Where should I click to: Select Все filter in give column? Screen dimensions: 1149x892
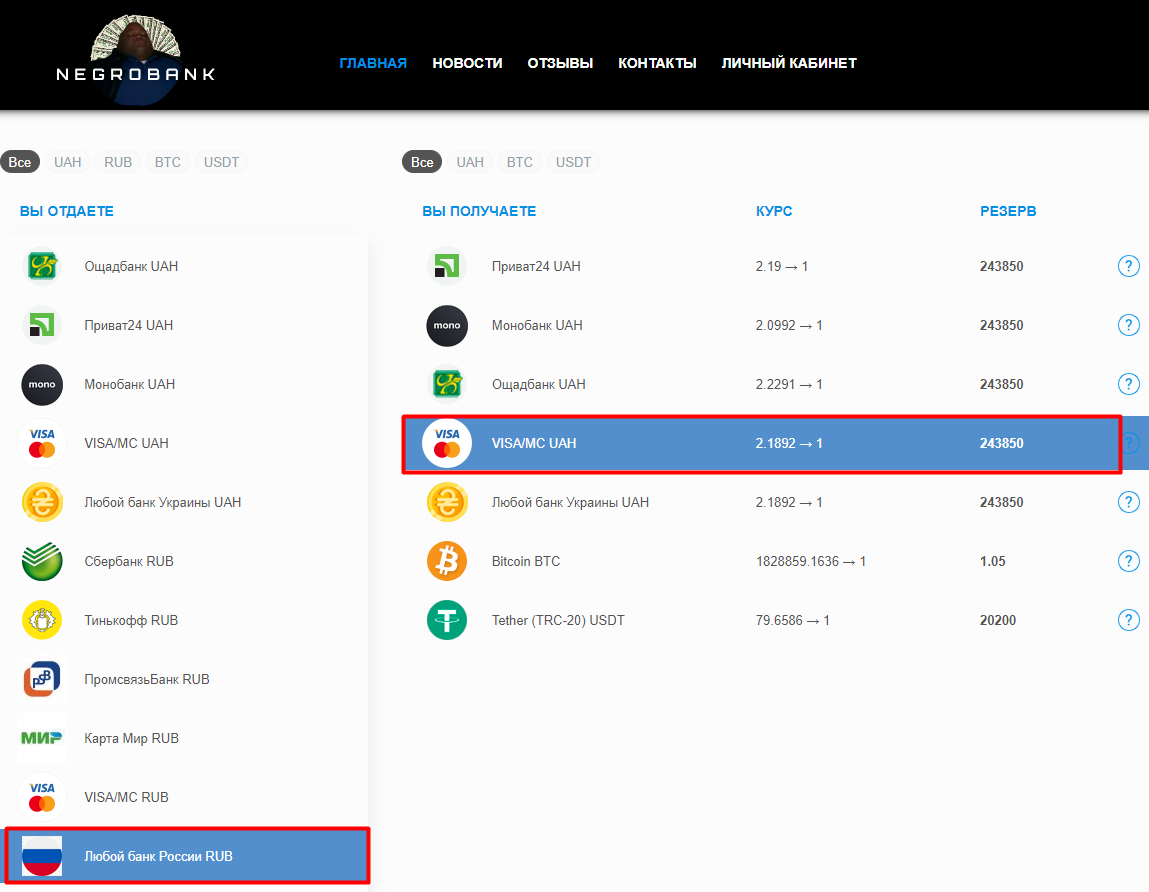point(20,162)
